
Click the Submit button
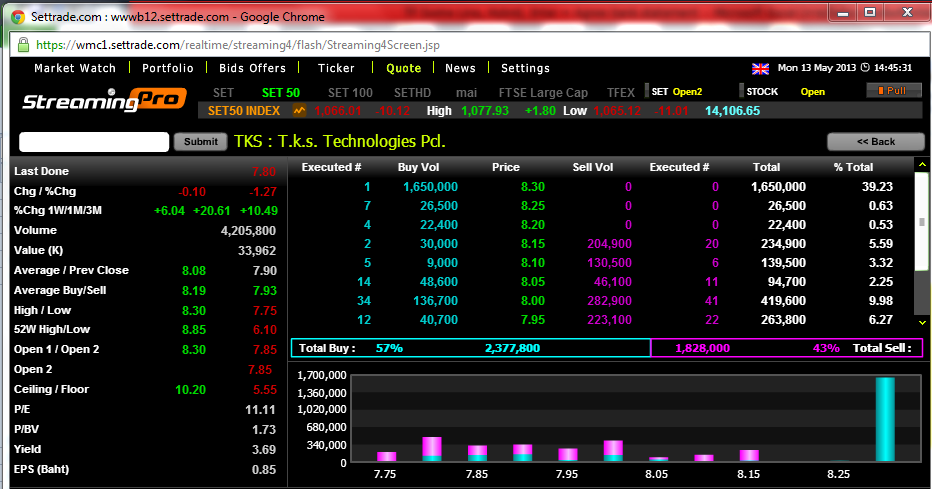pos(201,141)
